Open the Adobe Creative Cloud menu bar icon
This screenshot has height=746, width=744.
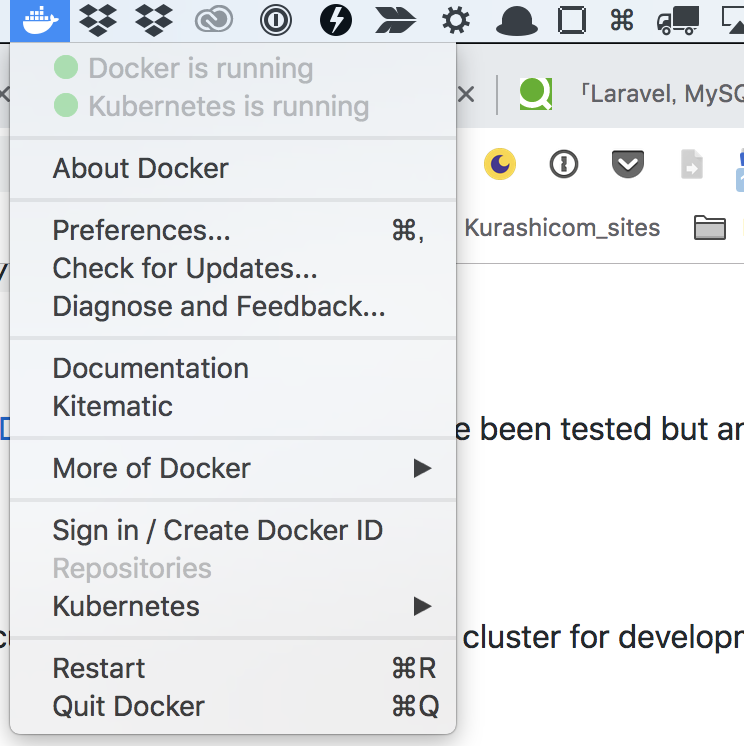[214, 20]
